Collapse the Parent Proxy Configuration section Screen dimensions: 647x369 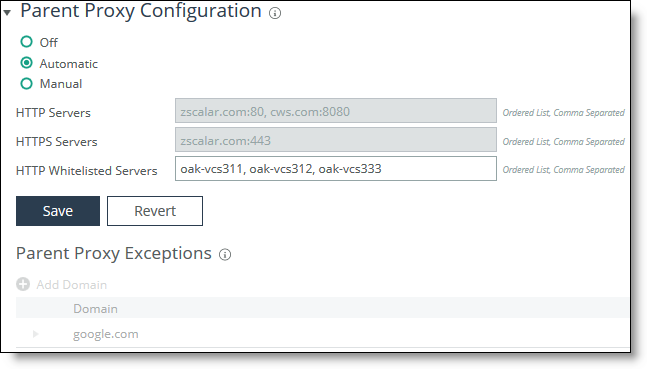pyautogui.click(x=7, y=13)
